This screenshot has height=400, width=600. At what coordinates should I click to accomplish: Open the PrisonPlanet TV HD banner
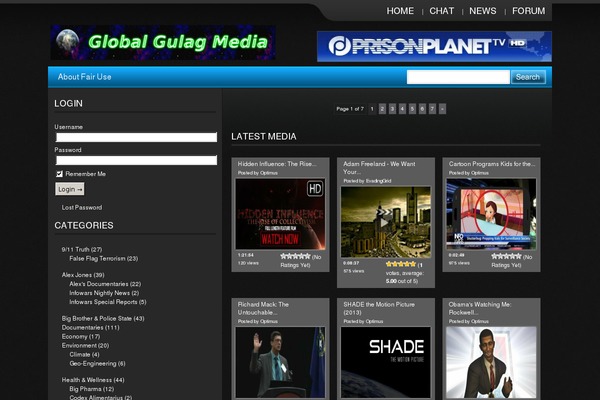tap(434, 46)
